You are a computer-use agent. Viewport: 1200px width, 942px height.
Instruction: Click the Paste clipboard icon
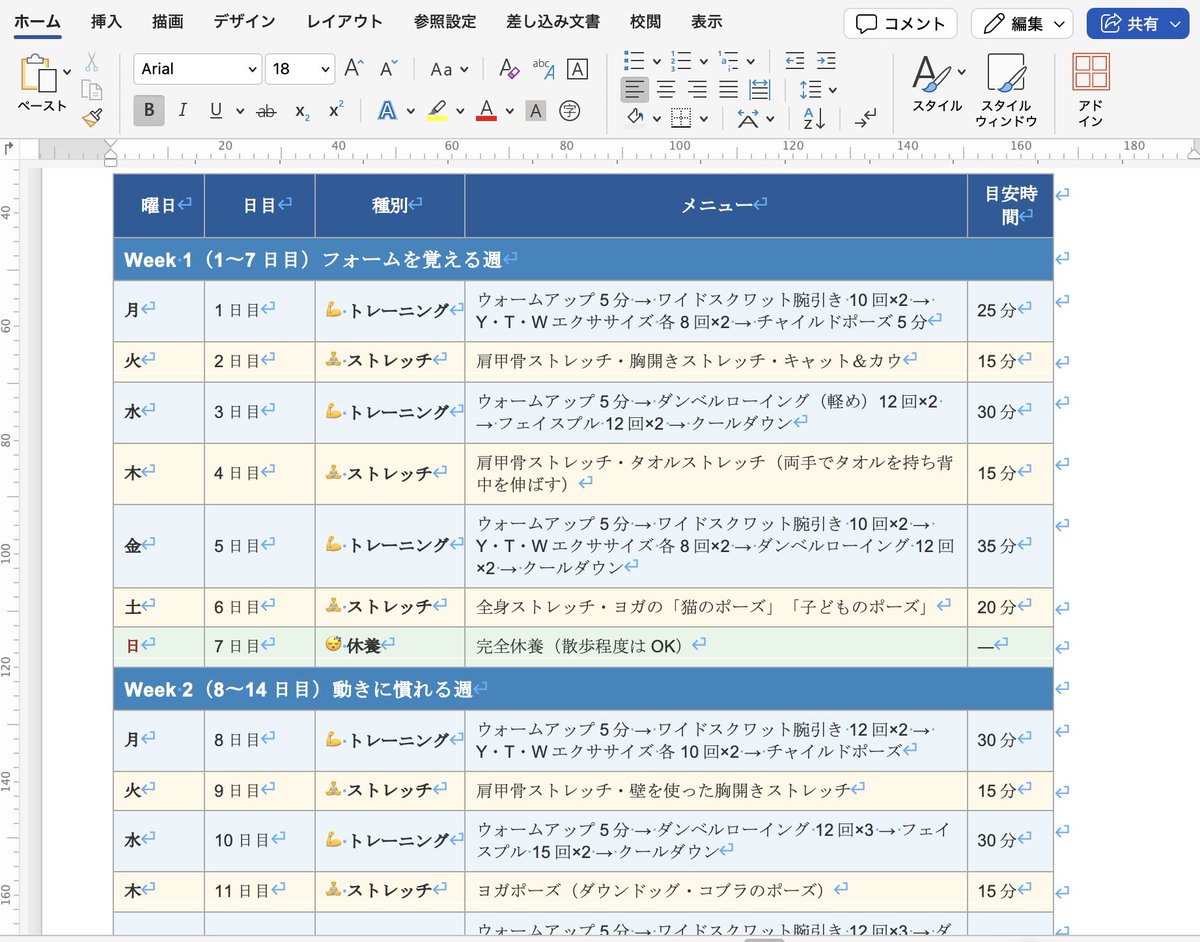(x=38, y=74)
